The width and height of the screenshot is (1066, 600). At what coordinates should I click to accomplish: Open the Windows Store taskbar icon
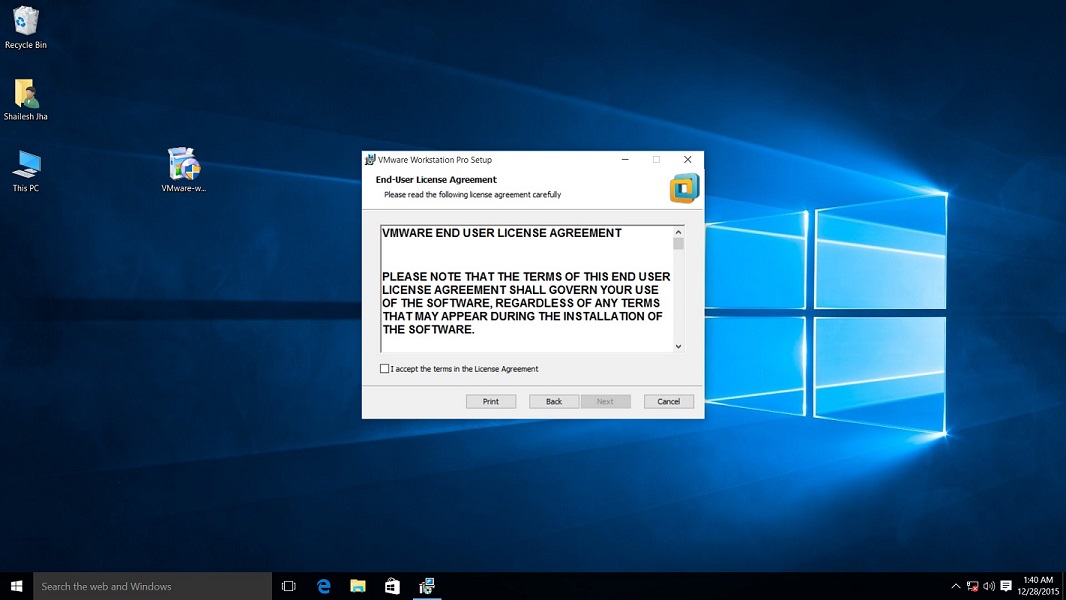(x=392, y=586)
